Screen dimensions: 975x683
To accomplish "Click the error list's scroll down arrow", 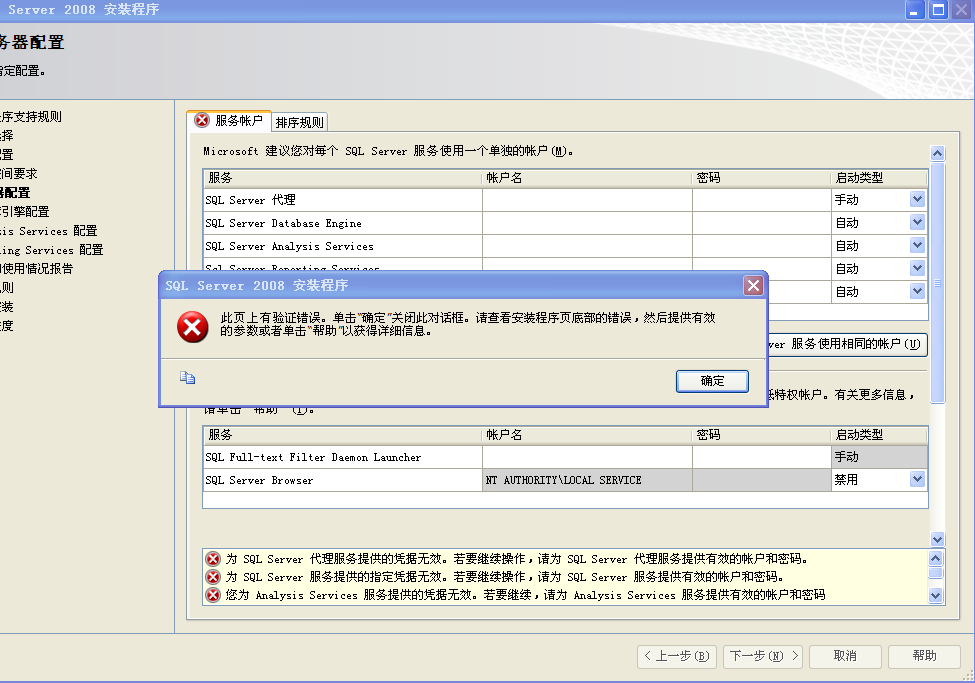I will (x=935, y=595).
